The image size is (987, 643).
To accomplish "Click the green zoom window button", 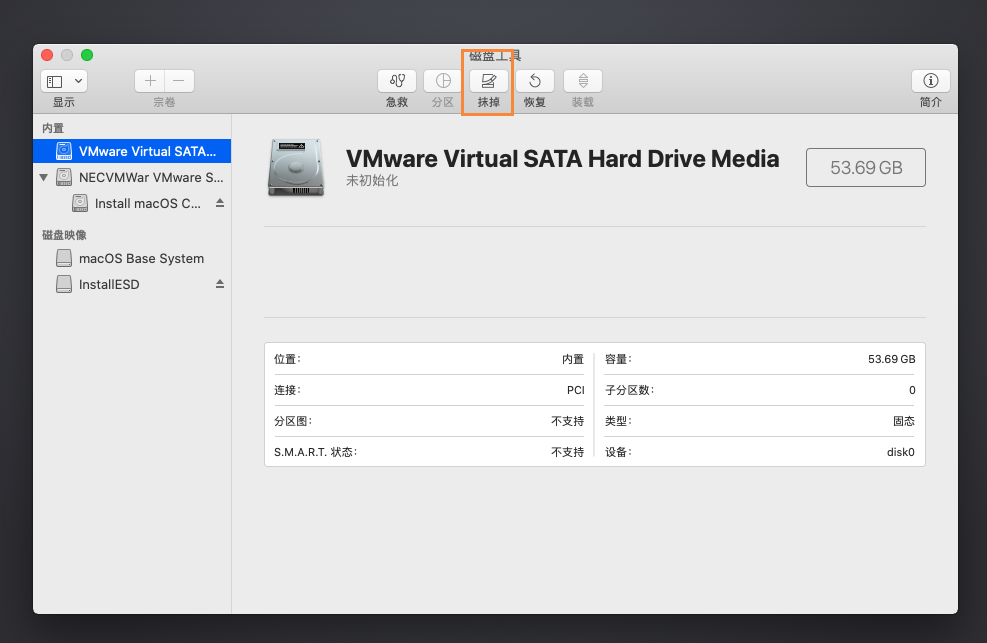I will click(87, 55).
